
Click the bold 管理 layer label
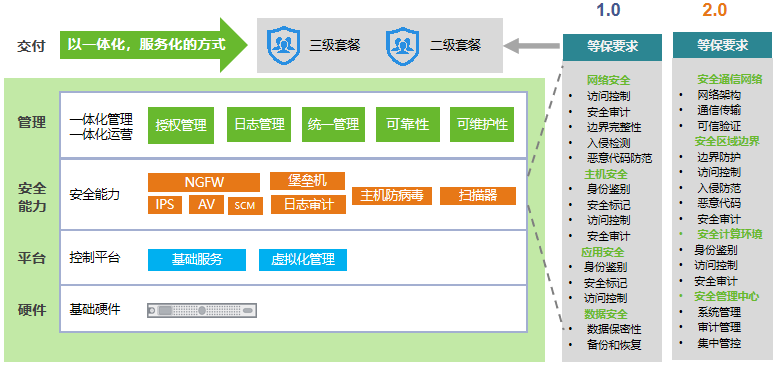[32, 122]
